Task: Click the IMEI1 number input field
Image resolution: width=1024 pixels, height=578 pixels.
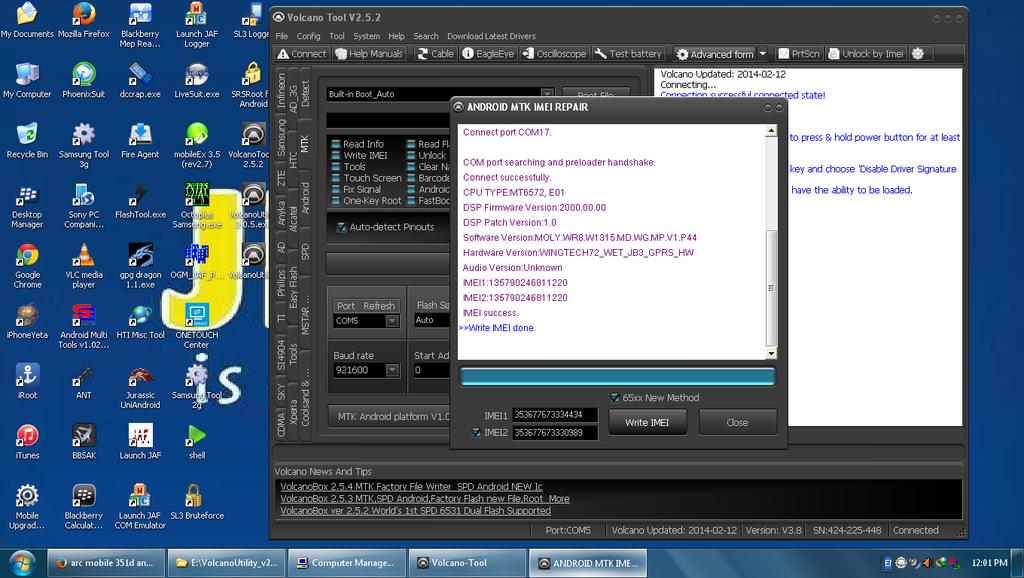Action: click(555, 415)
